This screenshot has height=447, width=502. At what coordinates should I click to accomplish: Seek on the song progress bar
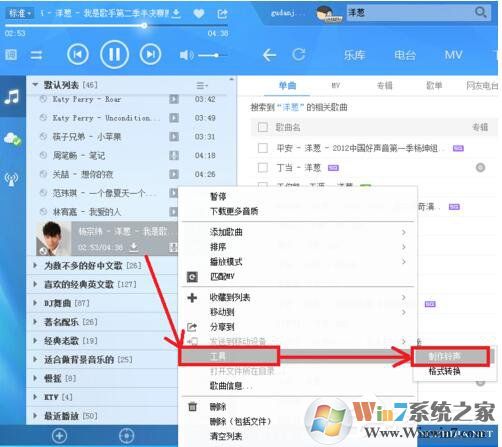(116, 25)
